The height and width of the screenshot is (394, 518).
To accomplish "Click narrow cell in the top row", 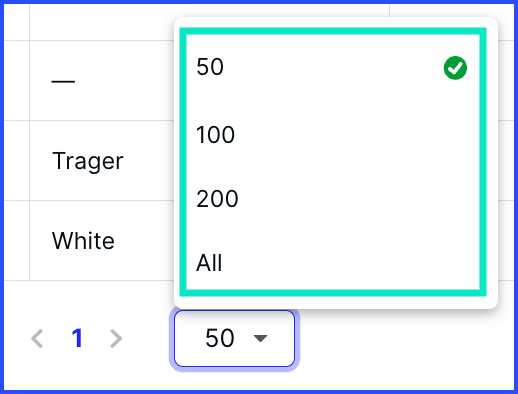I will [x=17, y=22].
